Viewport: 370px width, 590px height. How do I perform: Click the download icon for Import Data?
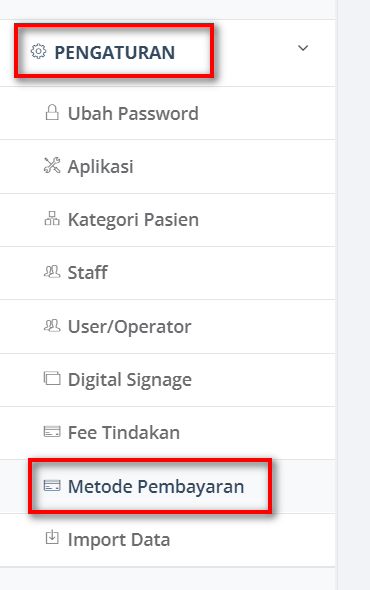[x=52, y=538]
